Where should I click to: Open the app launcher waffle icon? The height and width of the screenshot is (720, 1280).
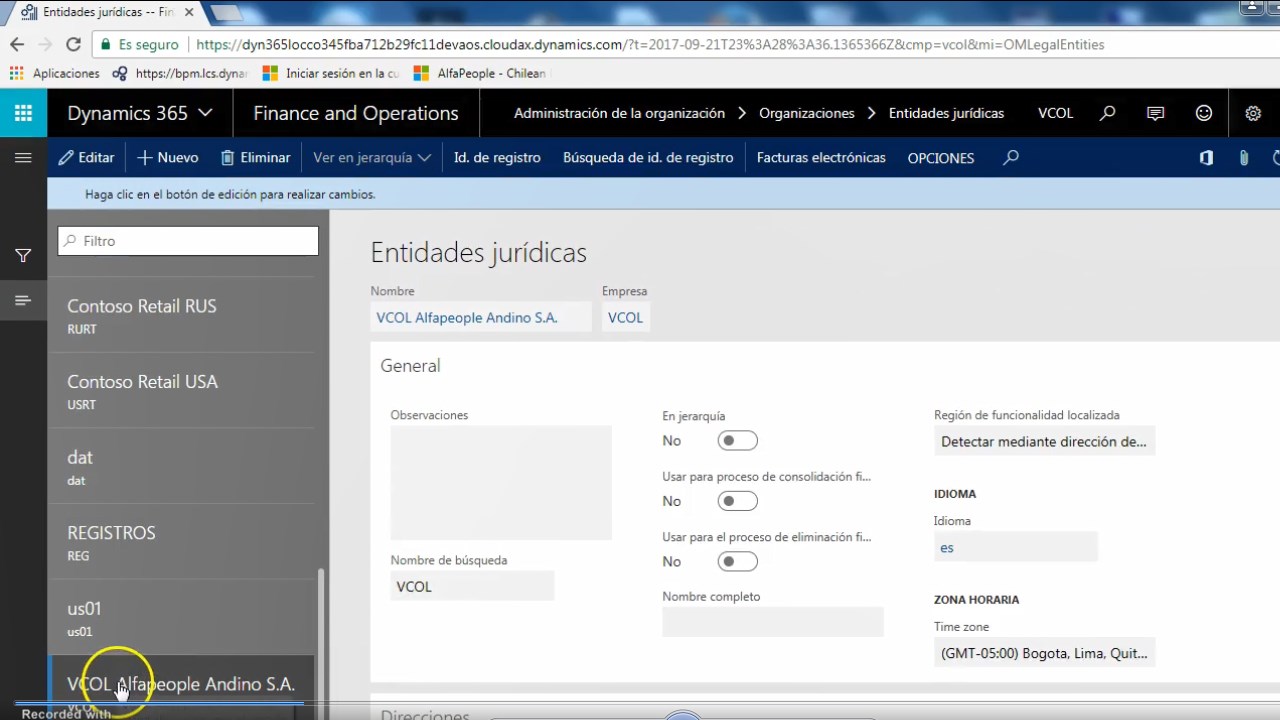coord(23,113)
